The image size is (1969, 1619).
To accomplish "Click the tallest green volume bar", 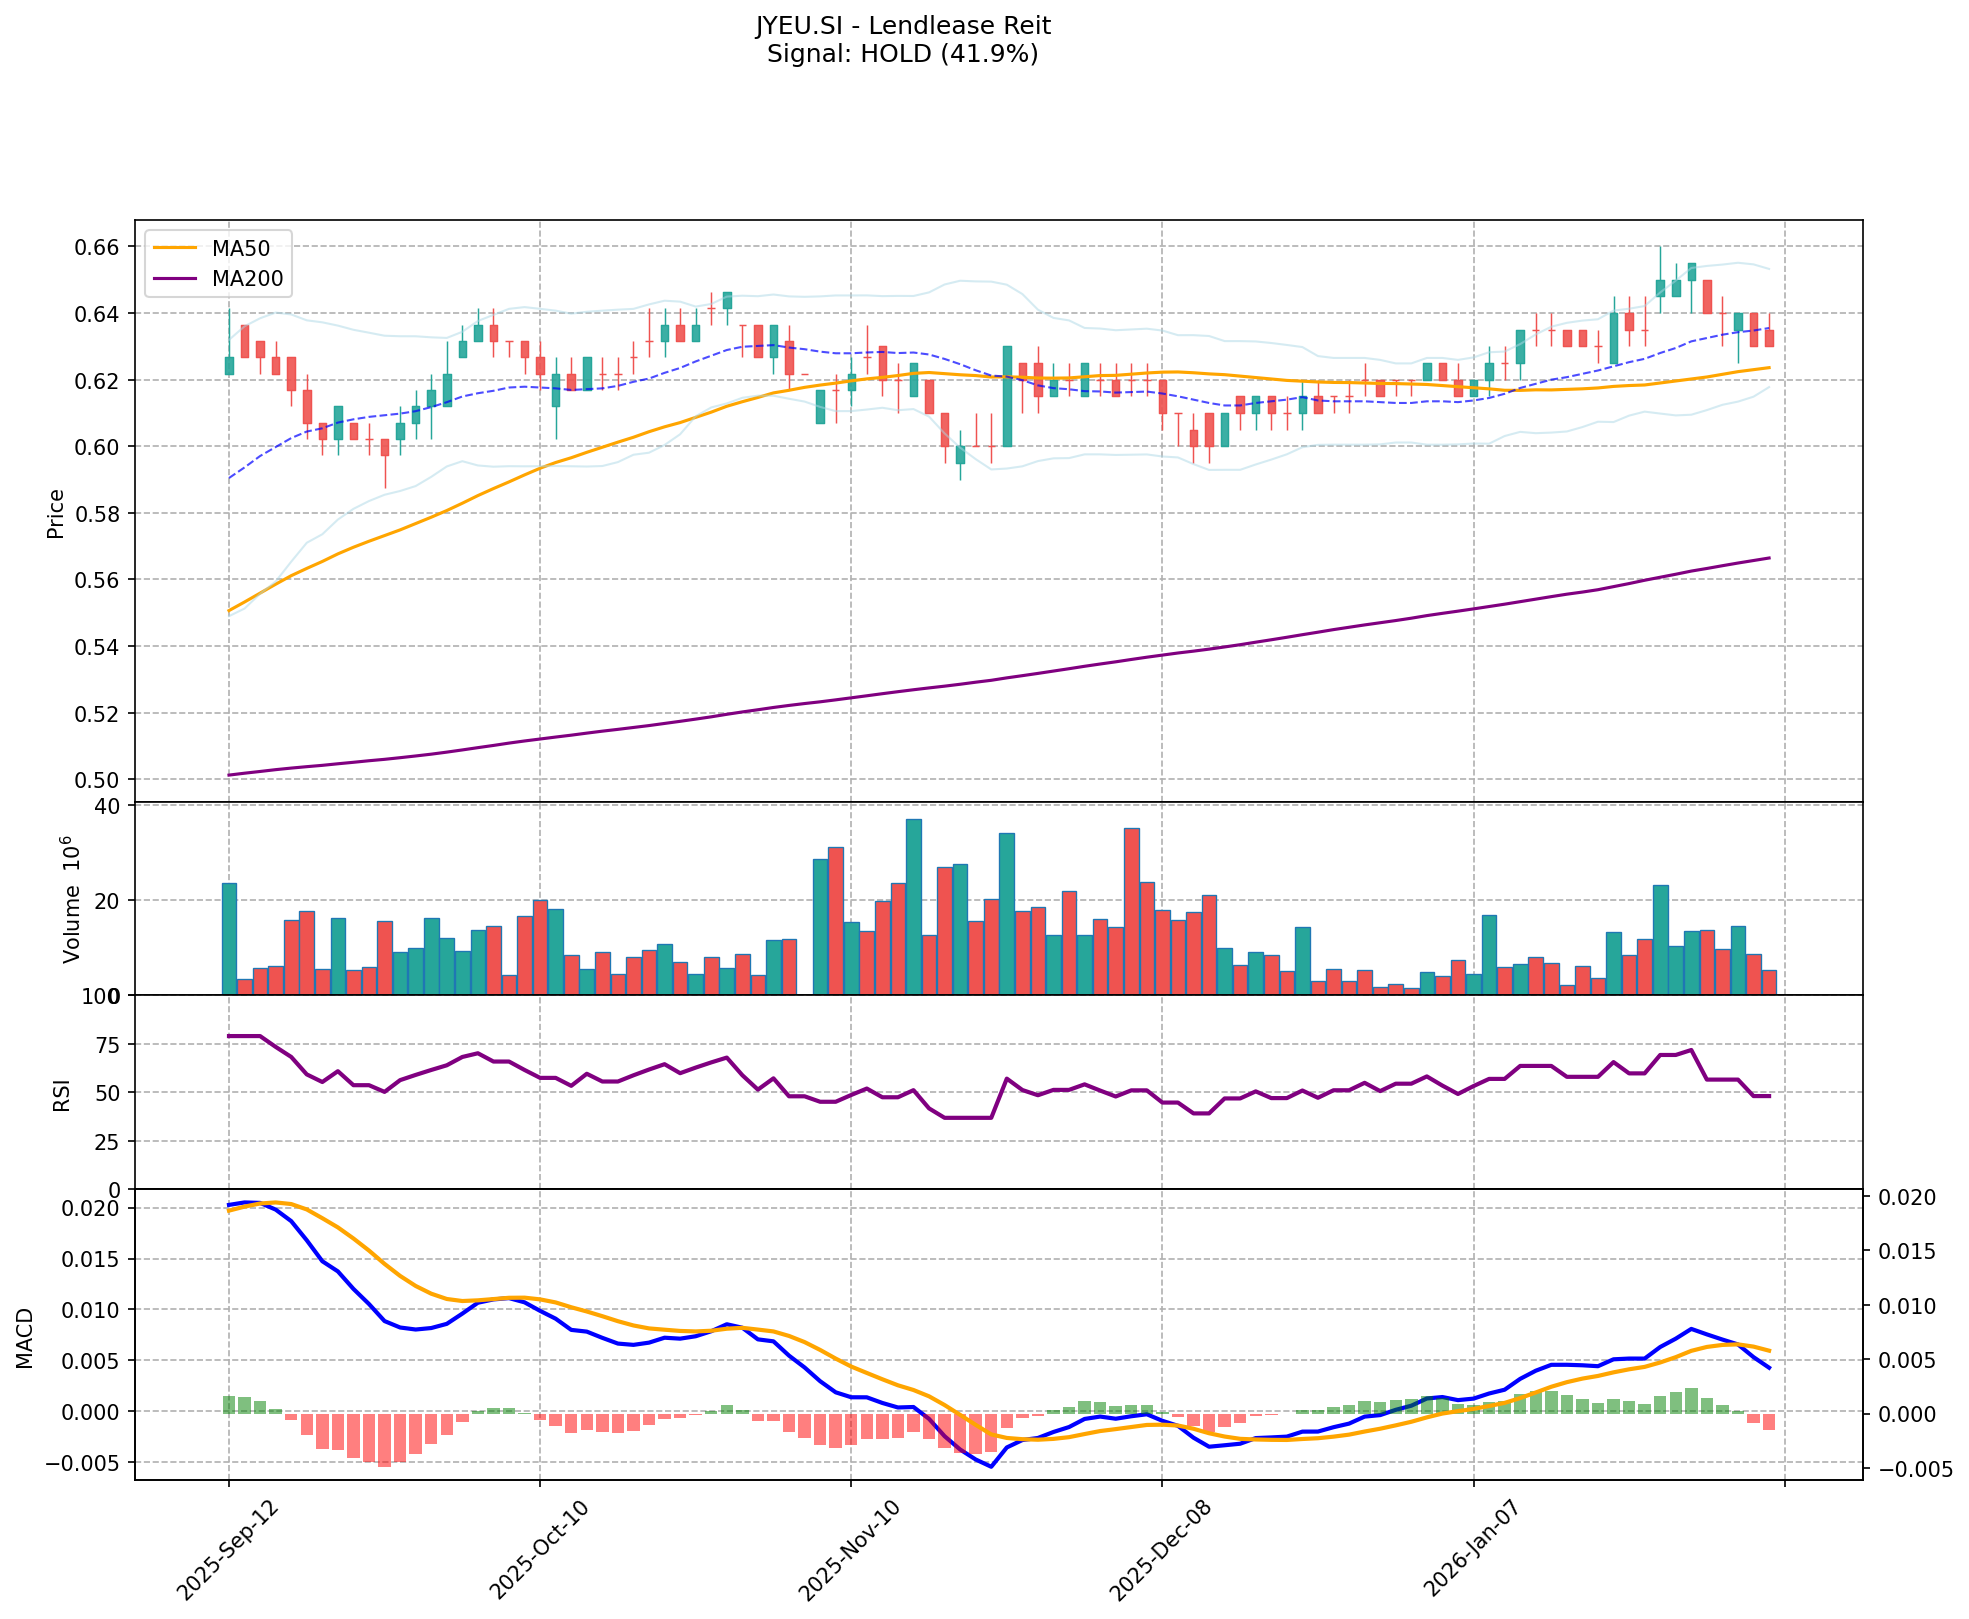I will pos(913,906).
